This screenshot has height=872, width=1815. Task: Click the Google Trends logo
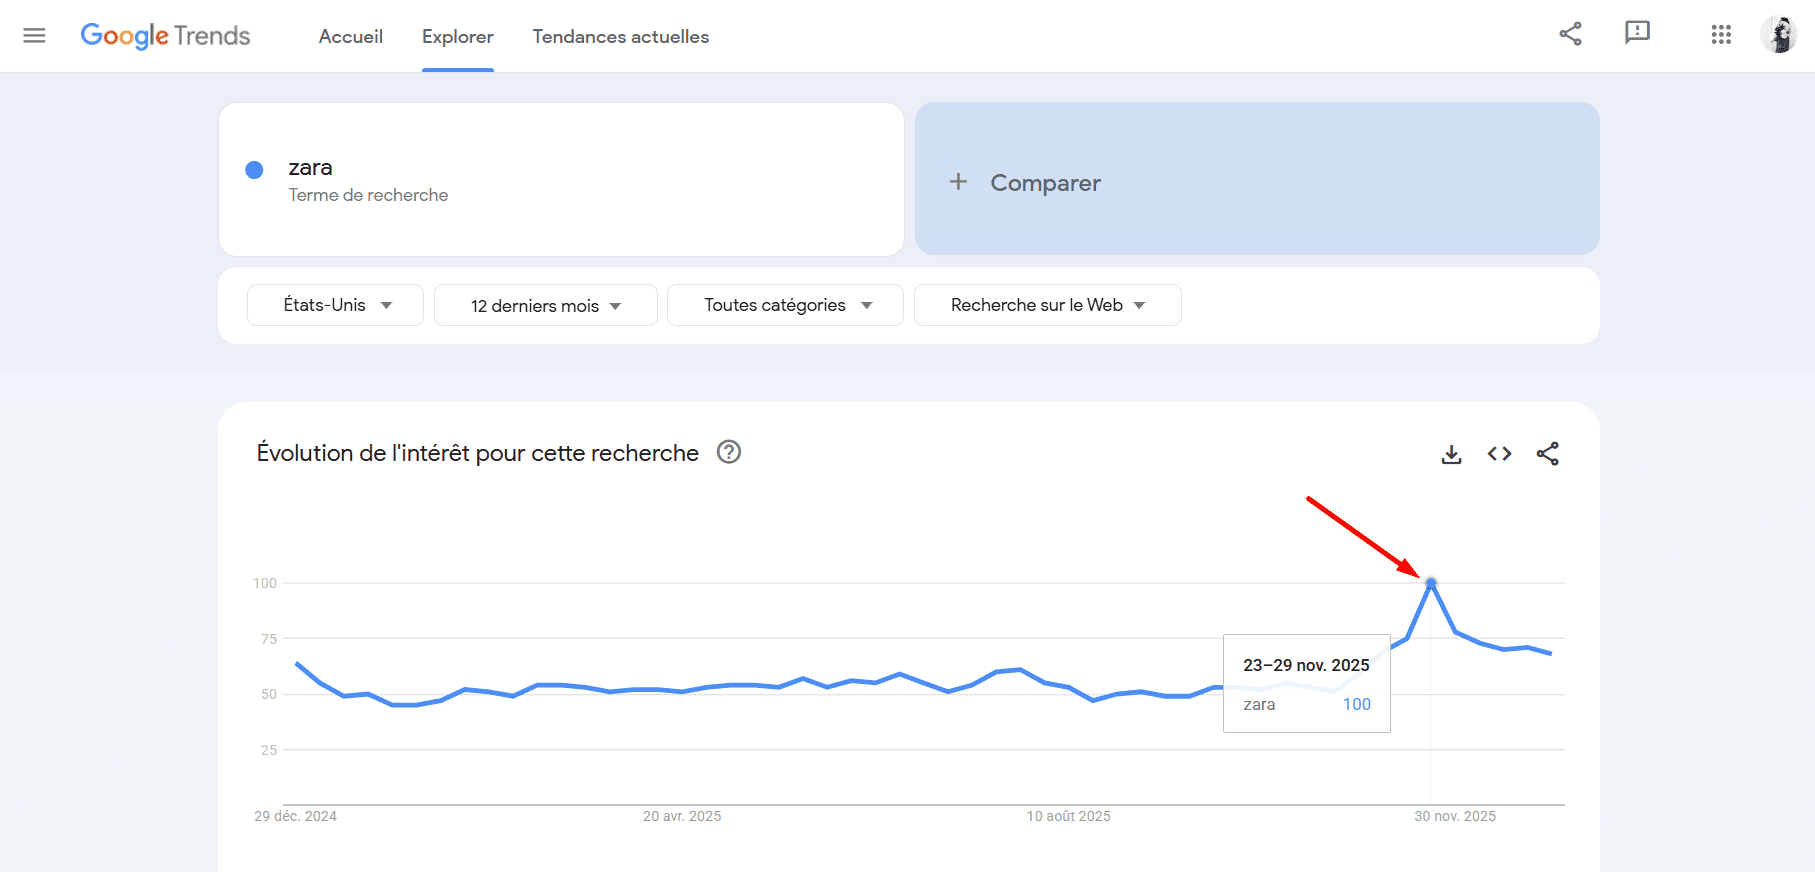[165, 36]
